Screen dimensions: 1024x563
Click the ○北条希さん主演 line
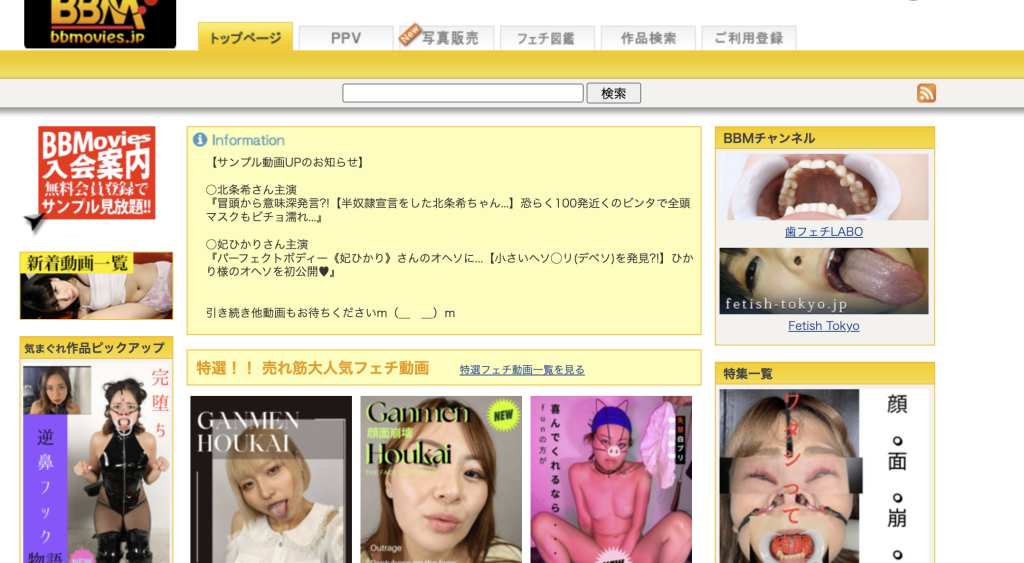[x=251, y=189]
